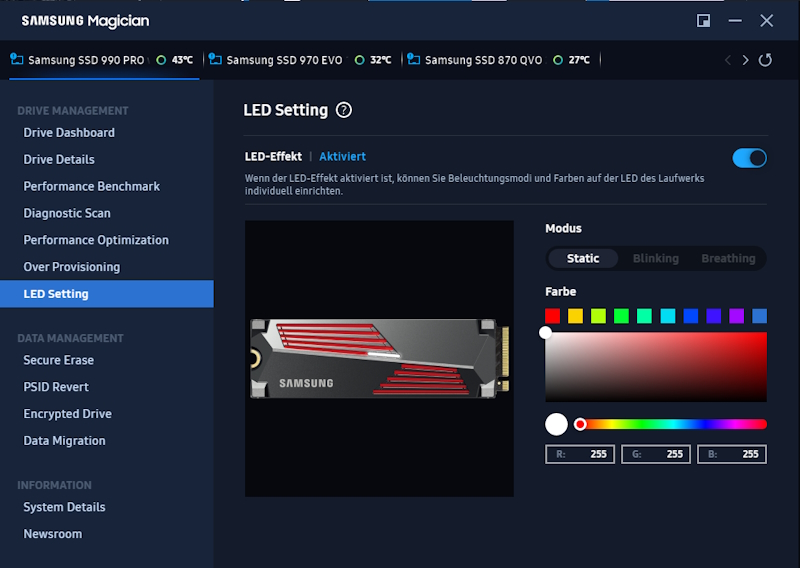Click the mini-mode window icon in title bar
This screenshot has width=800, height=568.
pos(704,20)
